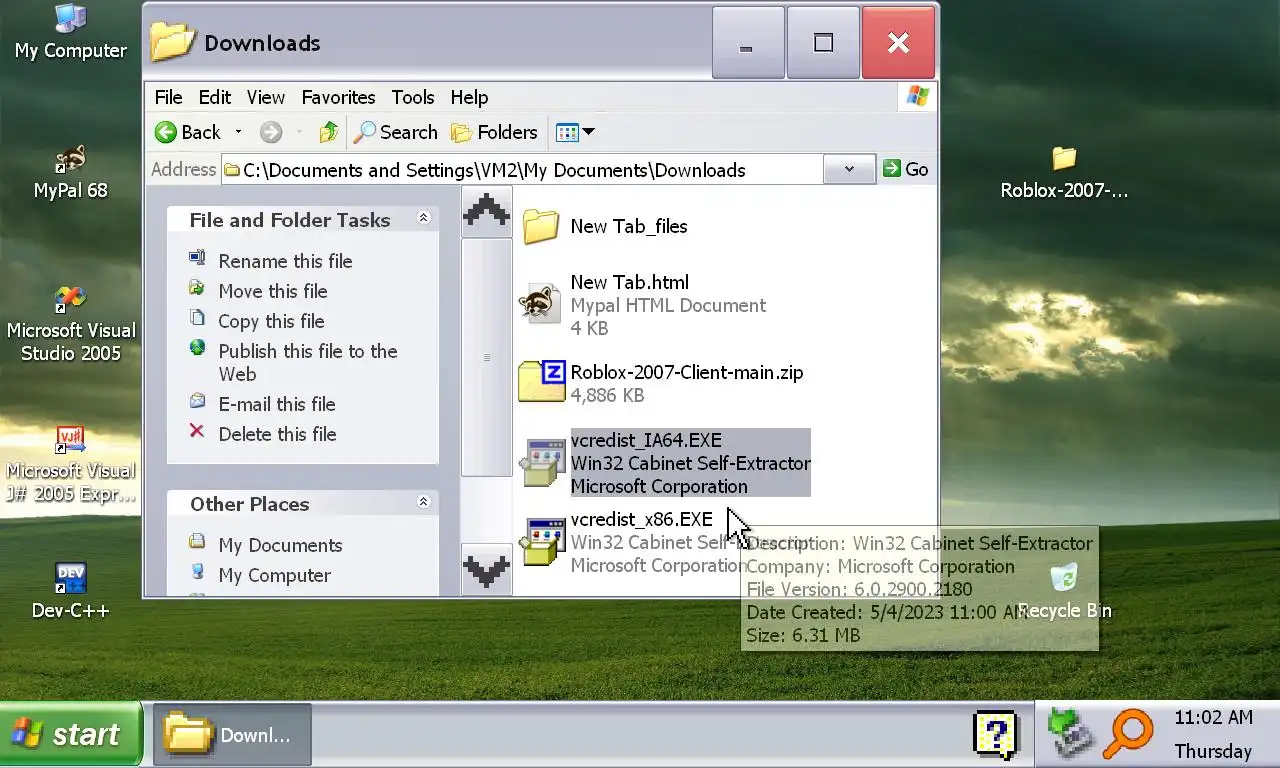Click Move this file

tap(273, 291)
